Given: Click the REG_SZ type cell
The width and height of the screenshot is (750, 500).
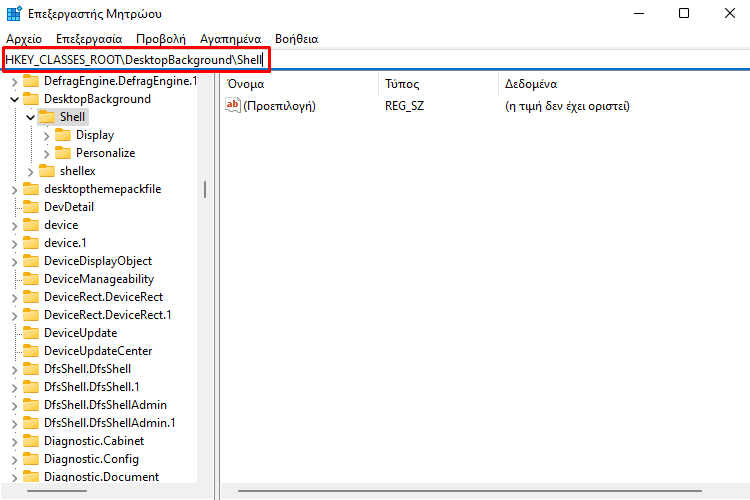Looking at the screenshot, I should coord(405,106).
